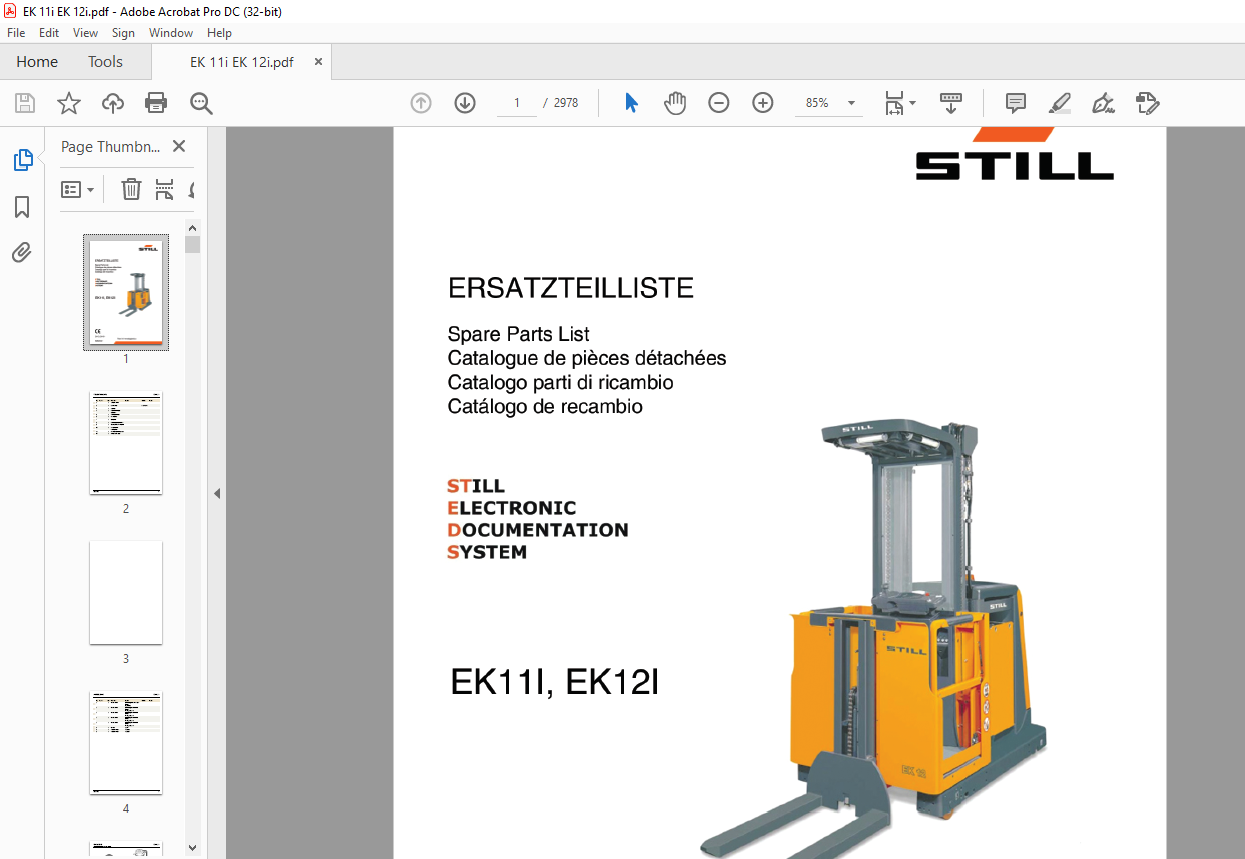Viewport: 1245px width, 859px height.
Task: Click the upload to cloud icon
Action: click(x=113, y=103)
